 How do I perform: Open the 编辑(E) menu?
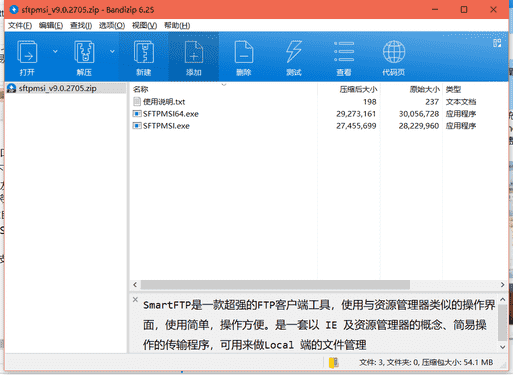click(x=51, y=26)
